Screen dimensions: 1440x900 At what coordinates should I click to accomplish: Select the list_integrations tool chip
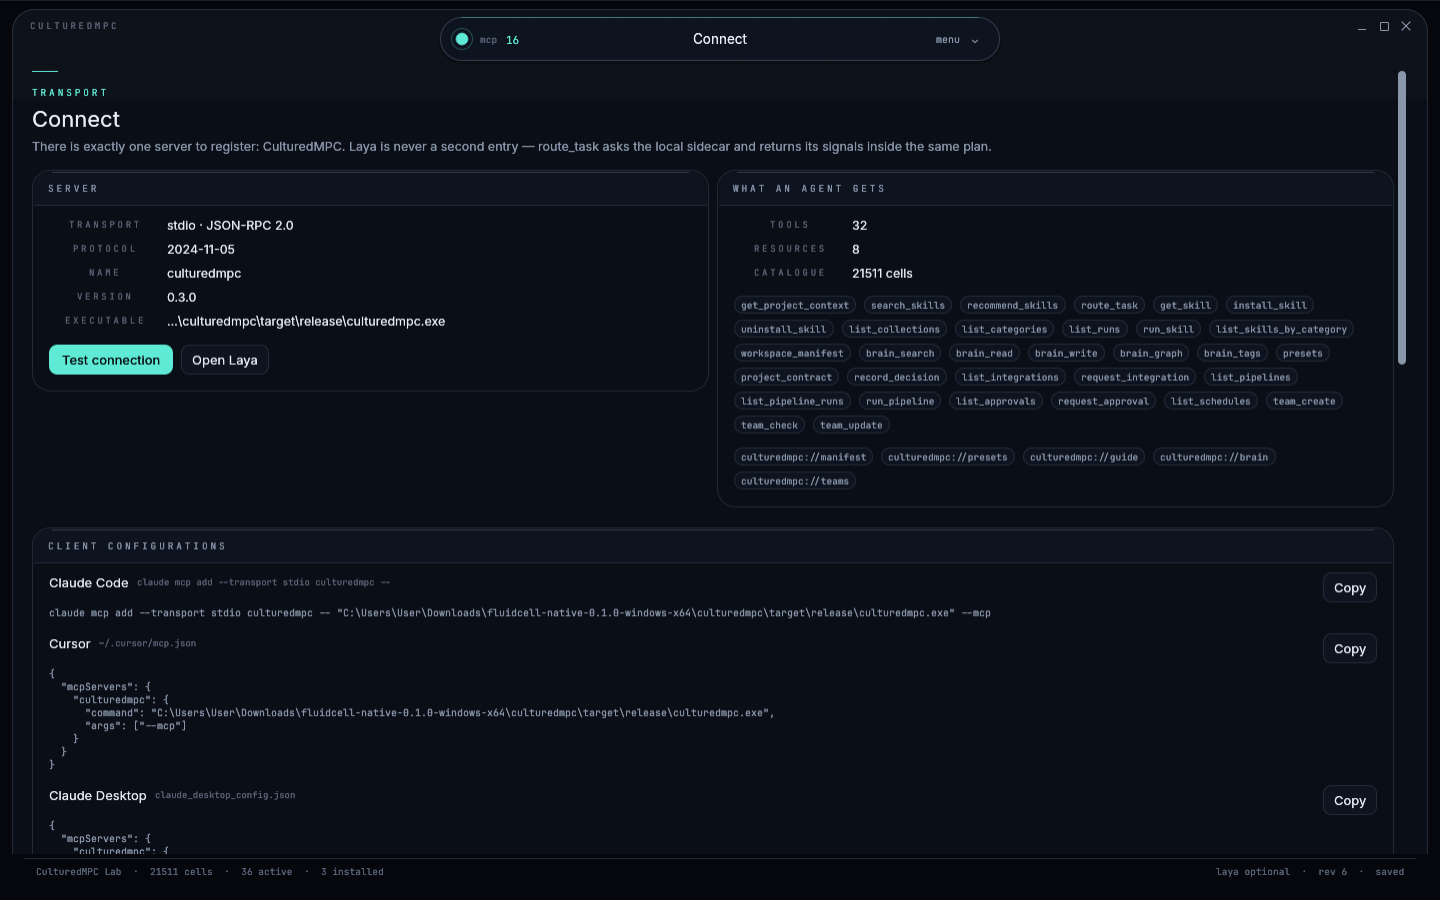1010,377
